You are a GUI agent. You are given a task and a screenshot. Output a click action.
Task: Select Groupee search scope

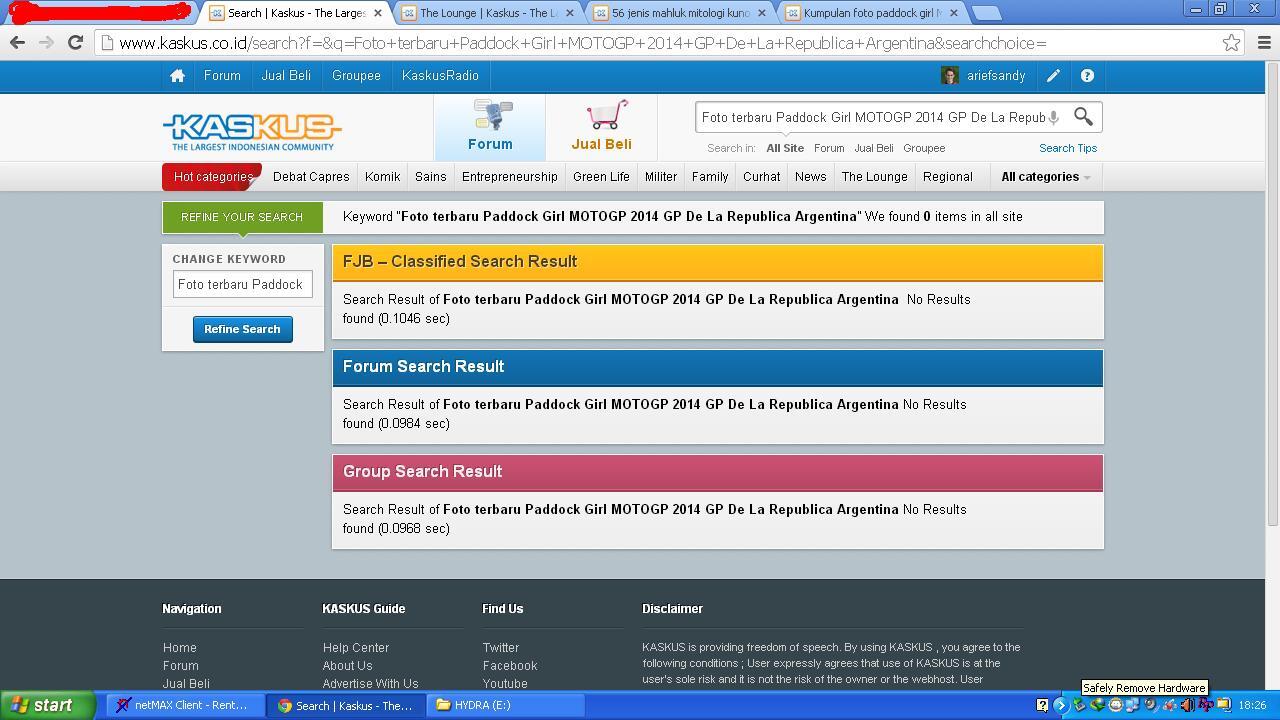coord(924,148)
